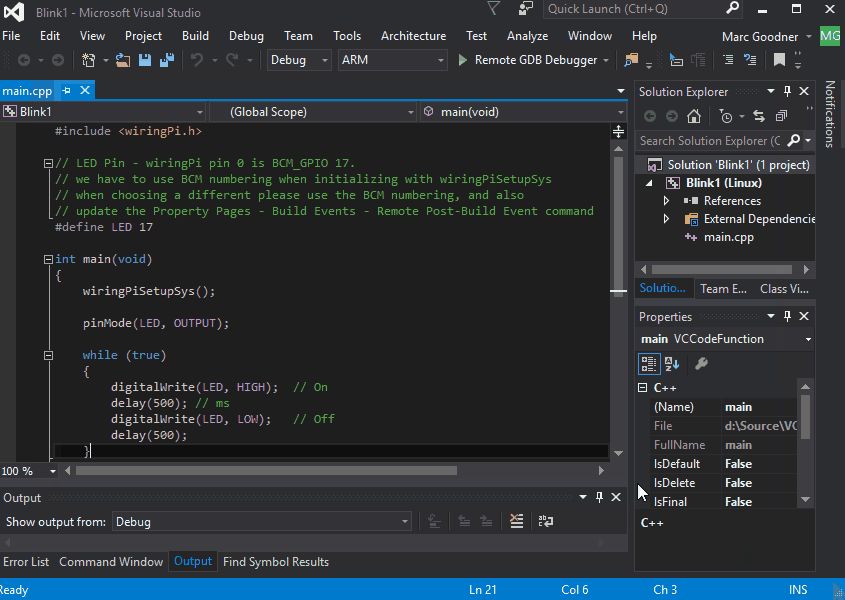Open the (Global Scope) dropdown
Screen dimensions: 845x600
tap(313, 112)
